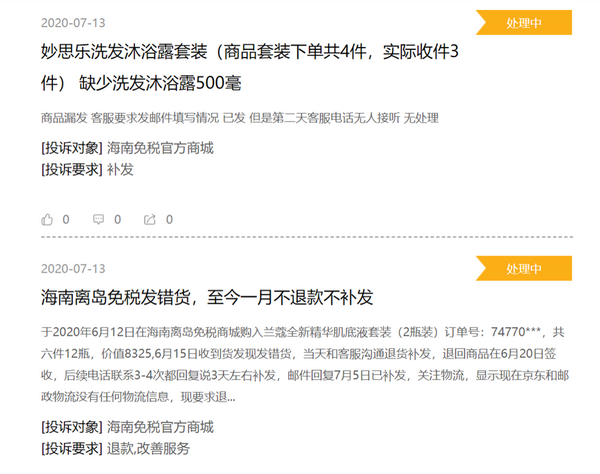Viewport: 600px width, 474px height.
Task: Select the first complaint's 海南免税官方商城 target
Action: (160, 148)
